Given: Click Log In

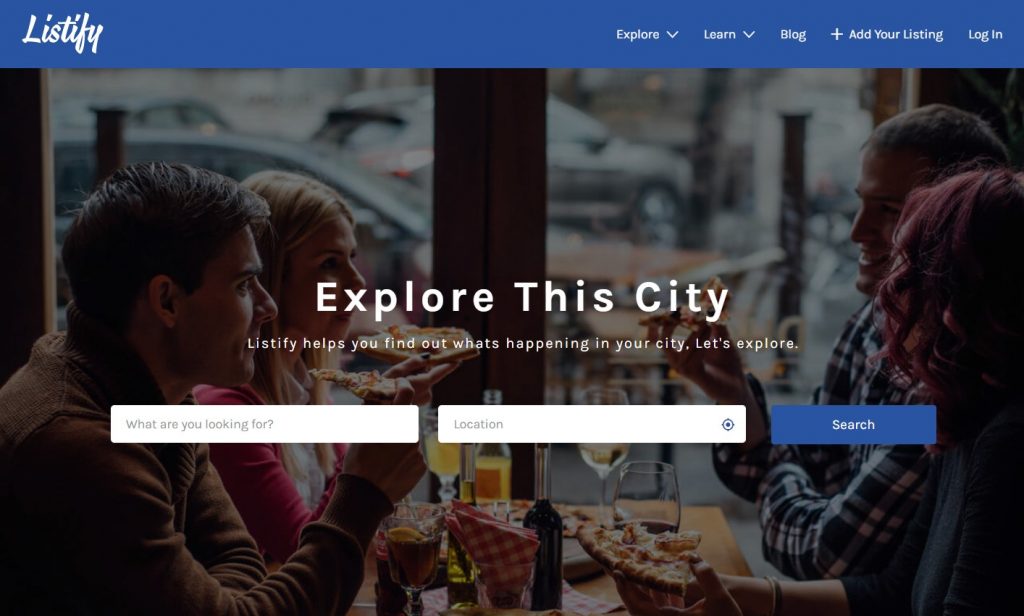Looking at the screenshot, I should pos(985,35).
